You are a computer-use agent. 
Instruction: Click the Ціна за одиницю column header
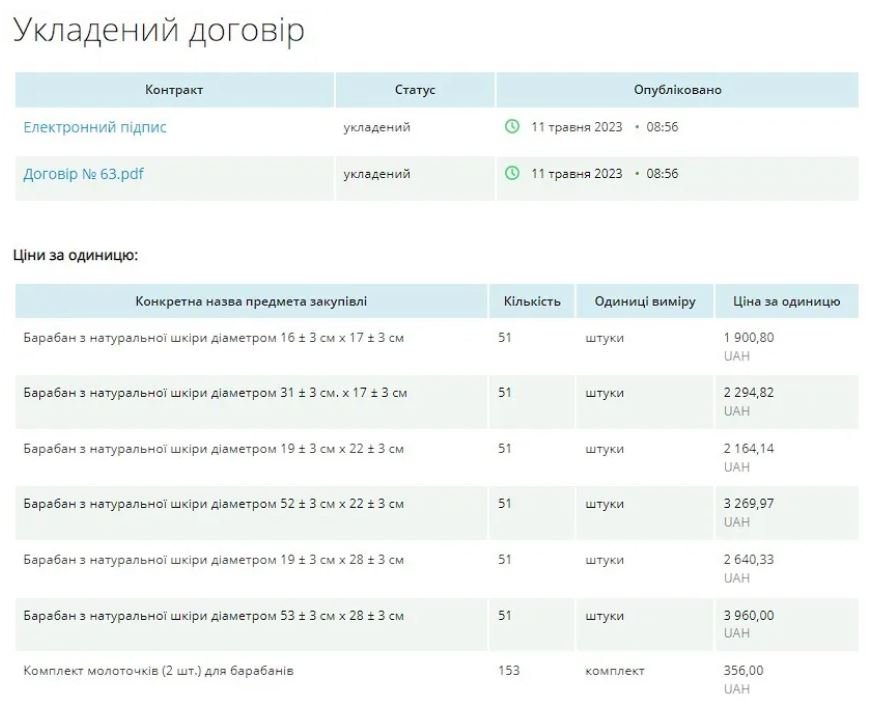tap(786, 301)
